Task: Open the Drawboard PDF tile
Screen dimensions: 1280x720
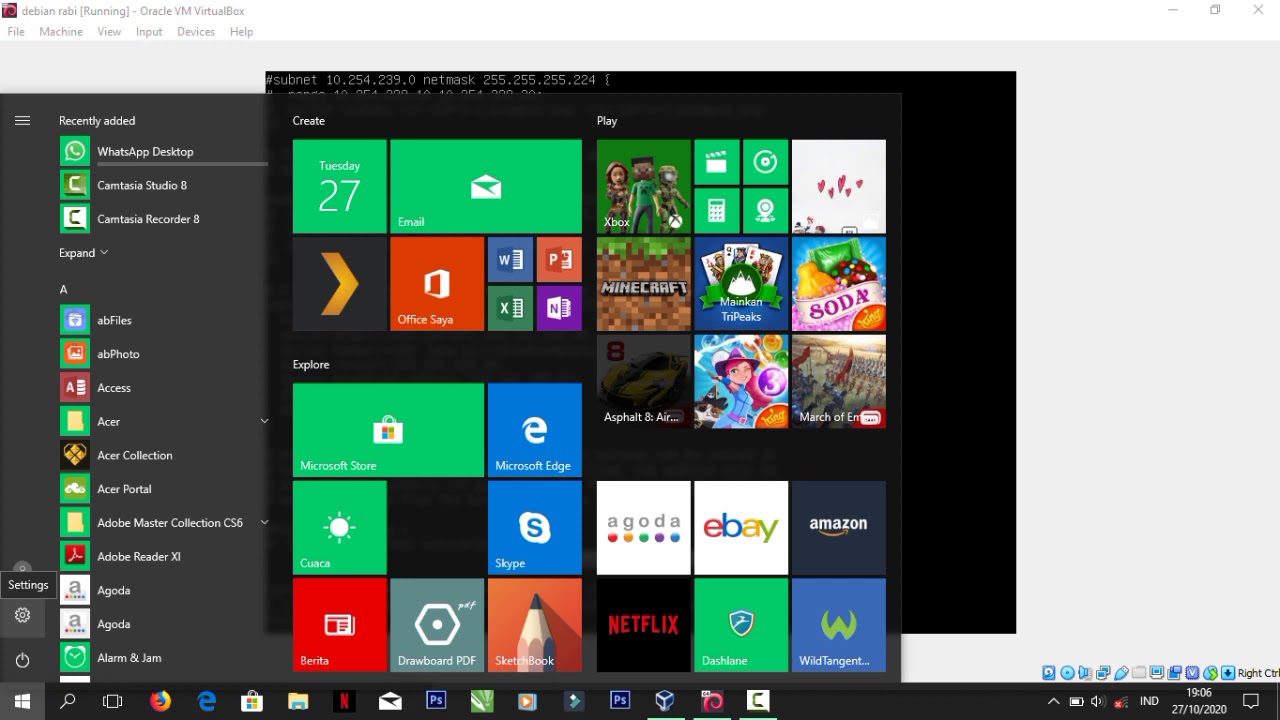Action: pos(437,625)
